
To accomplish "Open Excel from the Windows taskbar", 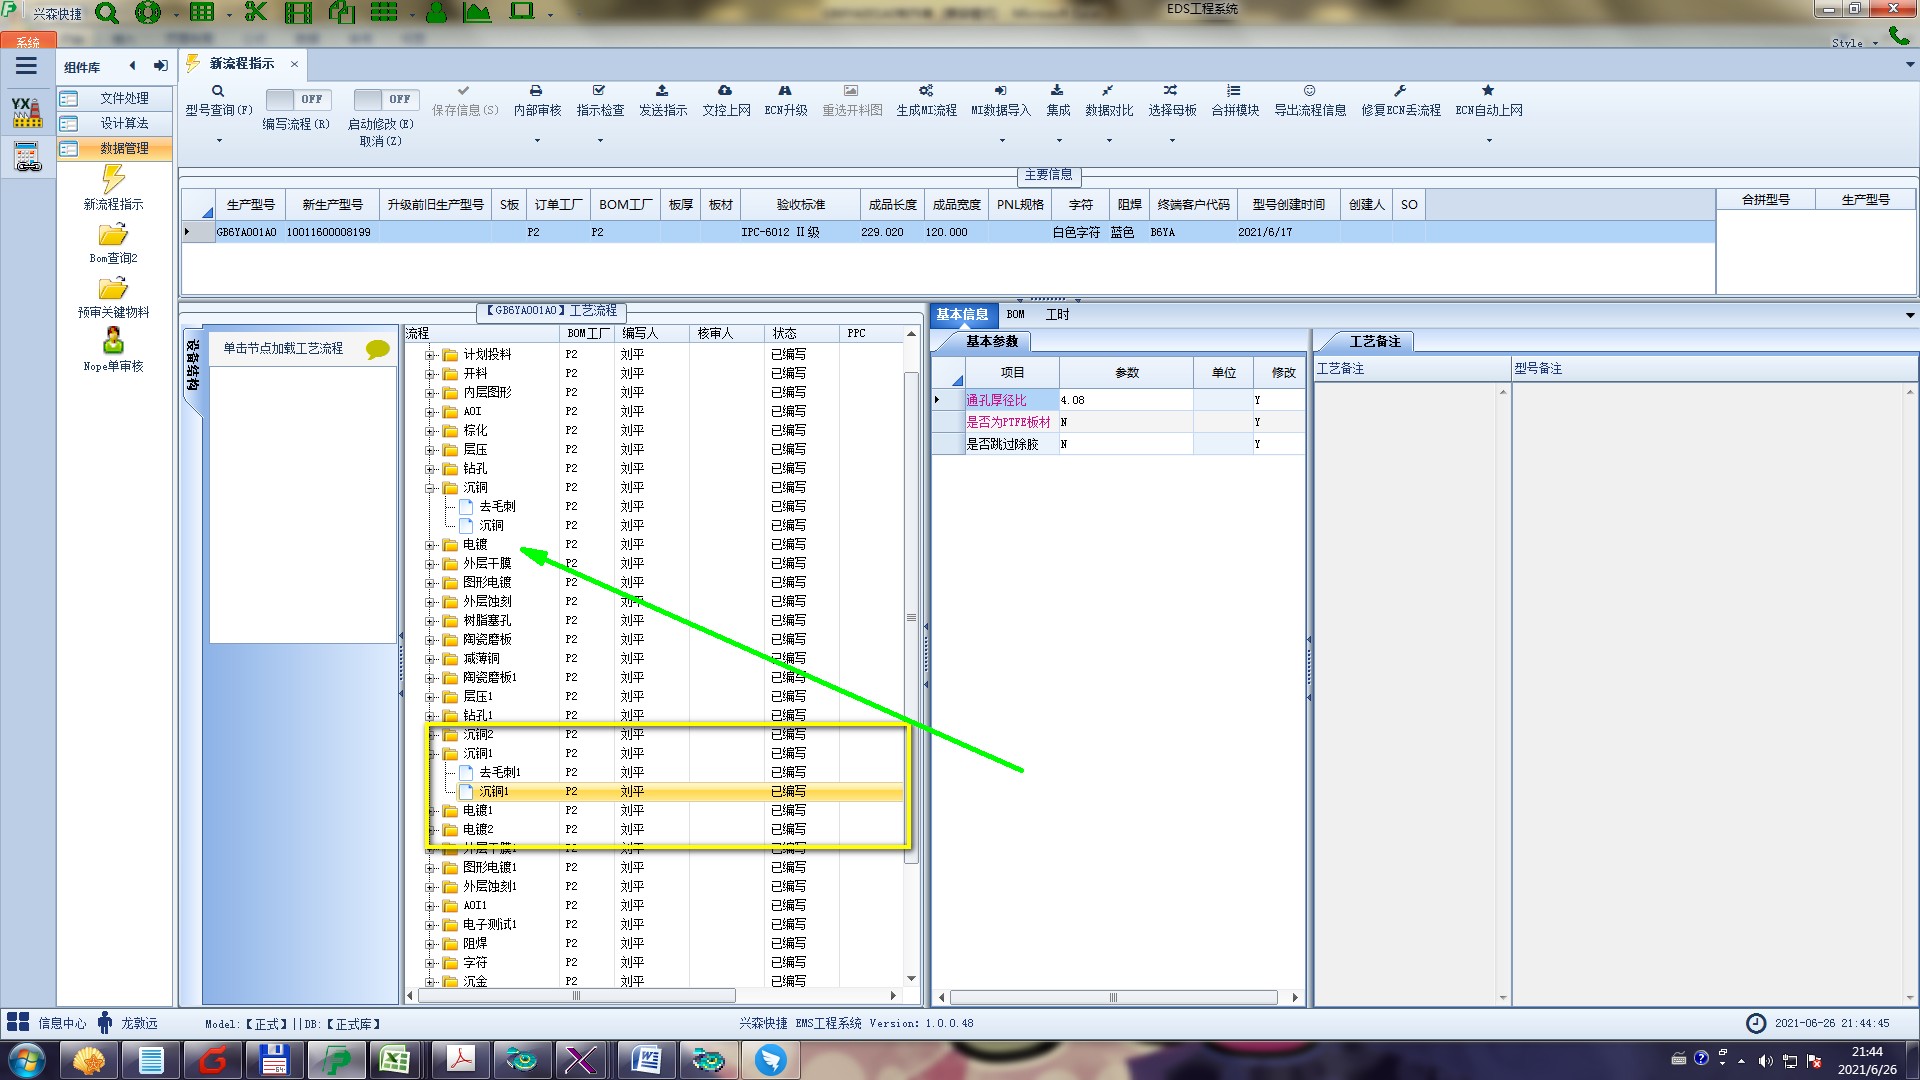I will point(395,1060).
